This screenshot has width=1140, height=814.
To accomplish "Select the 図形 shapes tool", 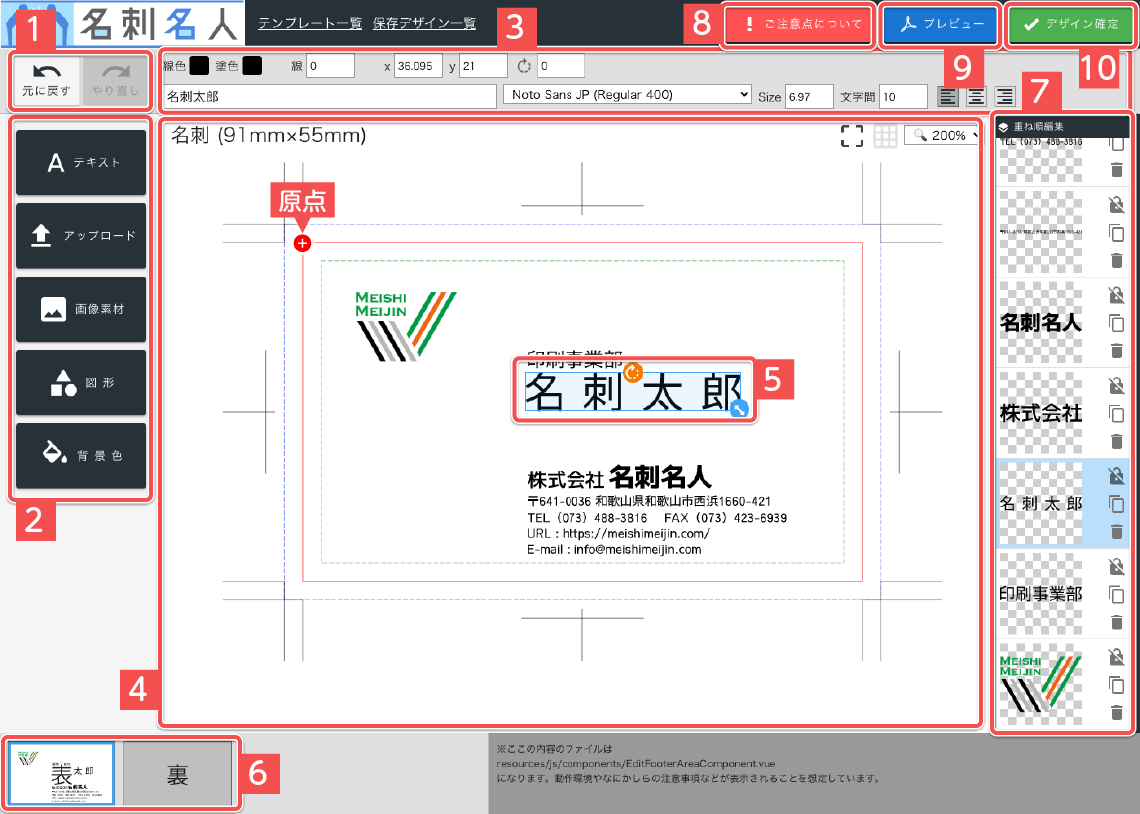I will pyautogui.click(x=81, y=382).
